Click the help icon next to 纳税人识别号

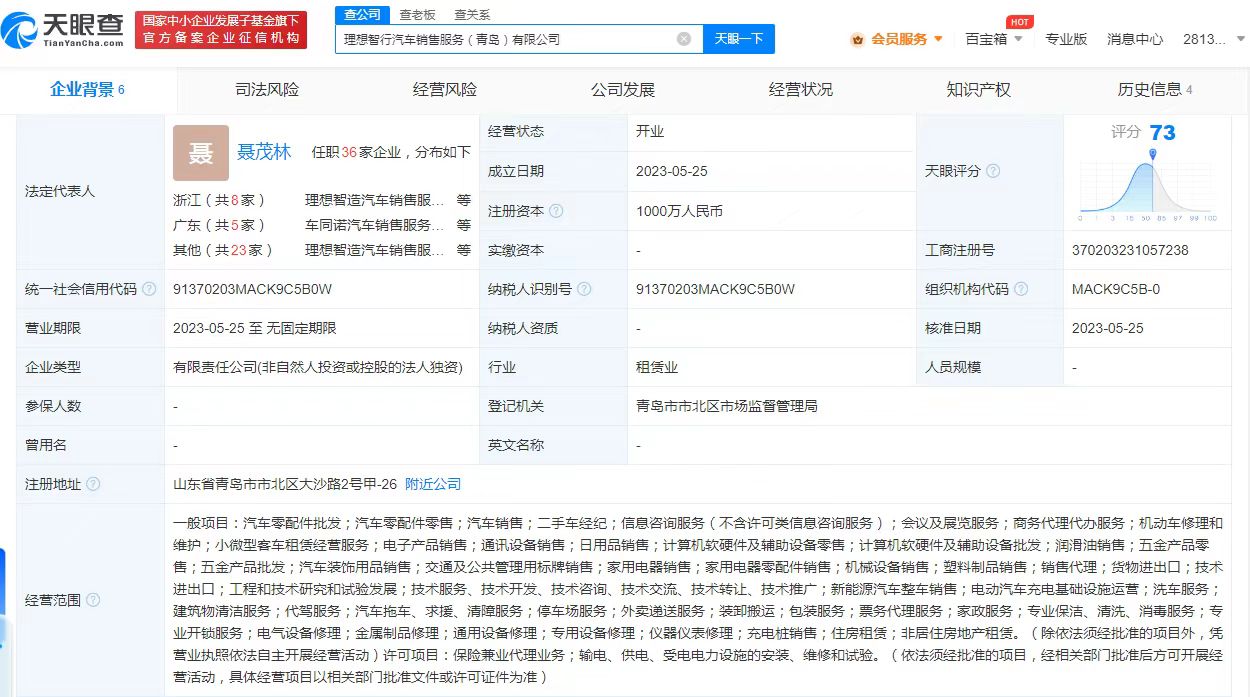[x=584, y=289]
